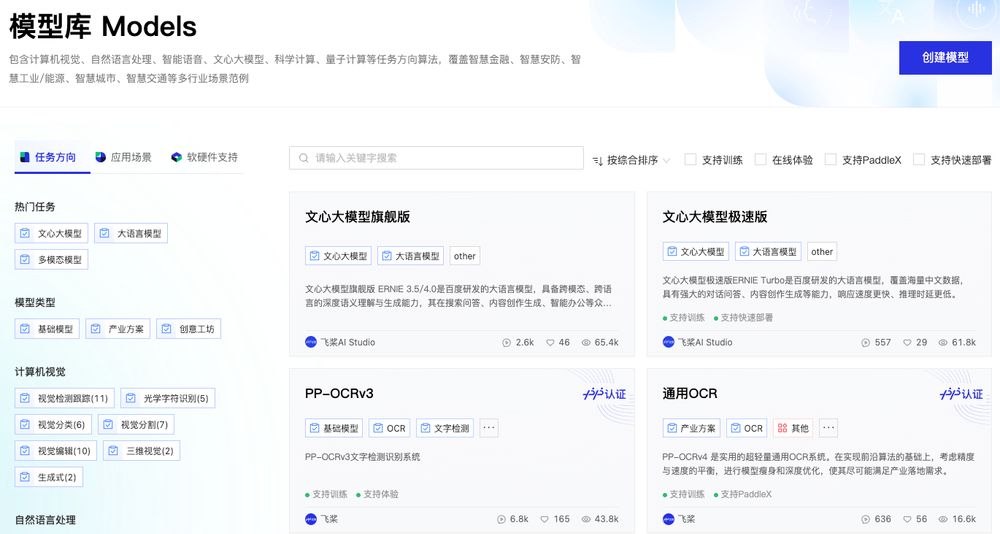
Task: Select the 基础模型 filter under 模型类型
Action: [x=47, y=329]
